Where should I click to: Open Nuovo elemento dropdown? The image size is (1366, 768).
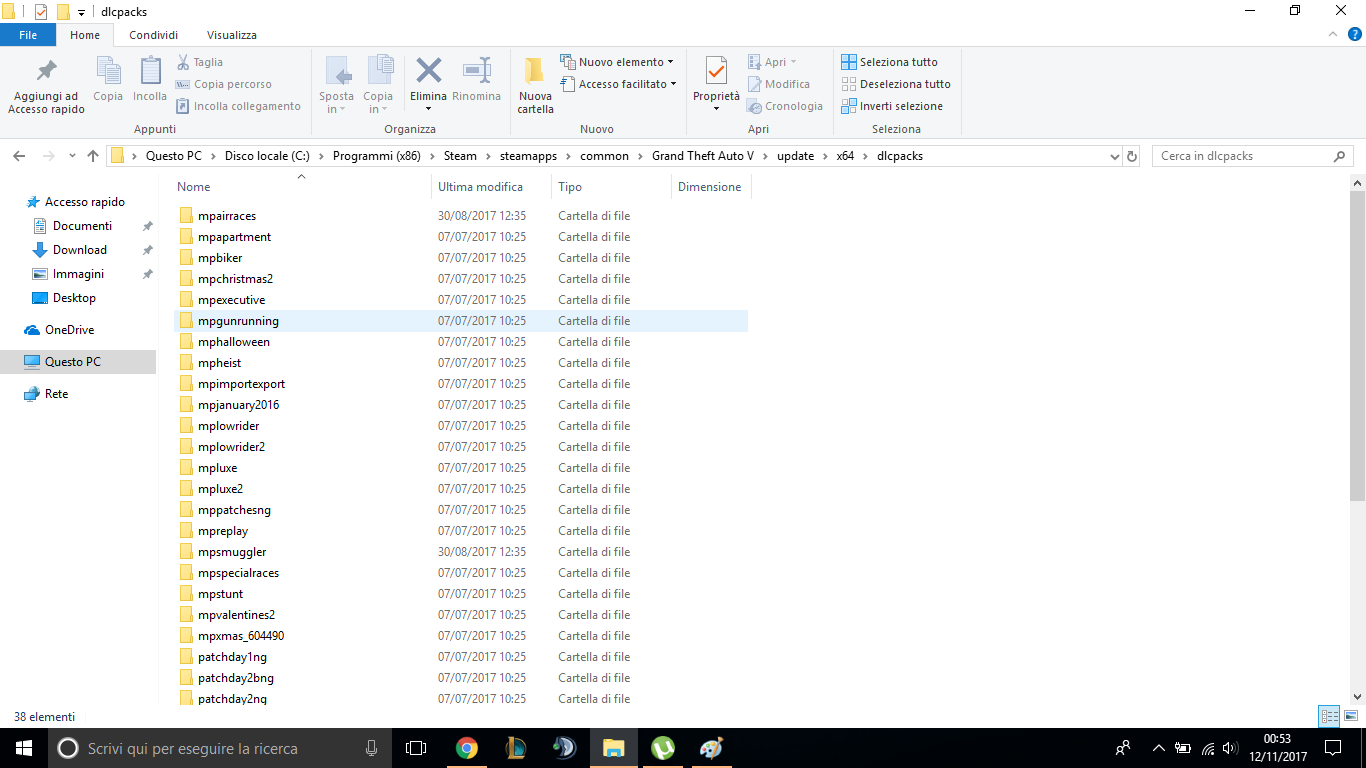tap(617, 62)
